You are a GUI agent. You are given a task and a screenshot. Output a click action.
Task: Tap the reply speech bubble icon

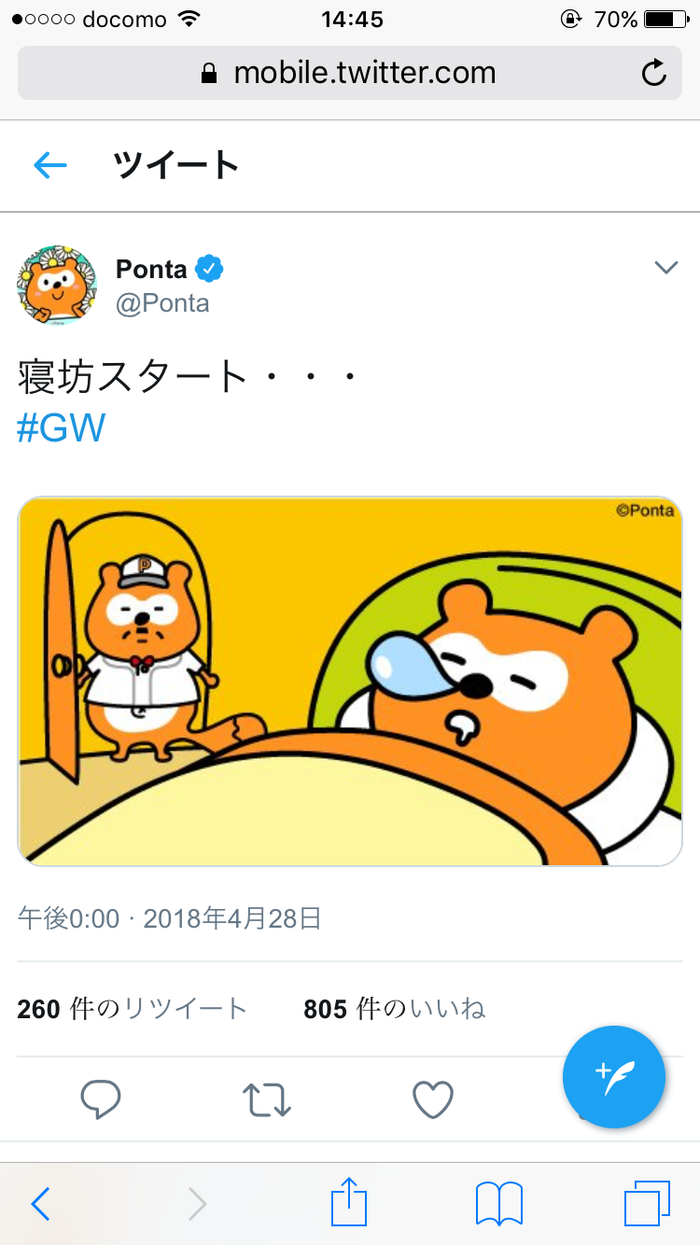[100, 1100]
